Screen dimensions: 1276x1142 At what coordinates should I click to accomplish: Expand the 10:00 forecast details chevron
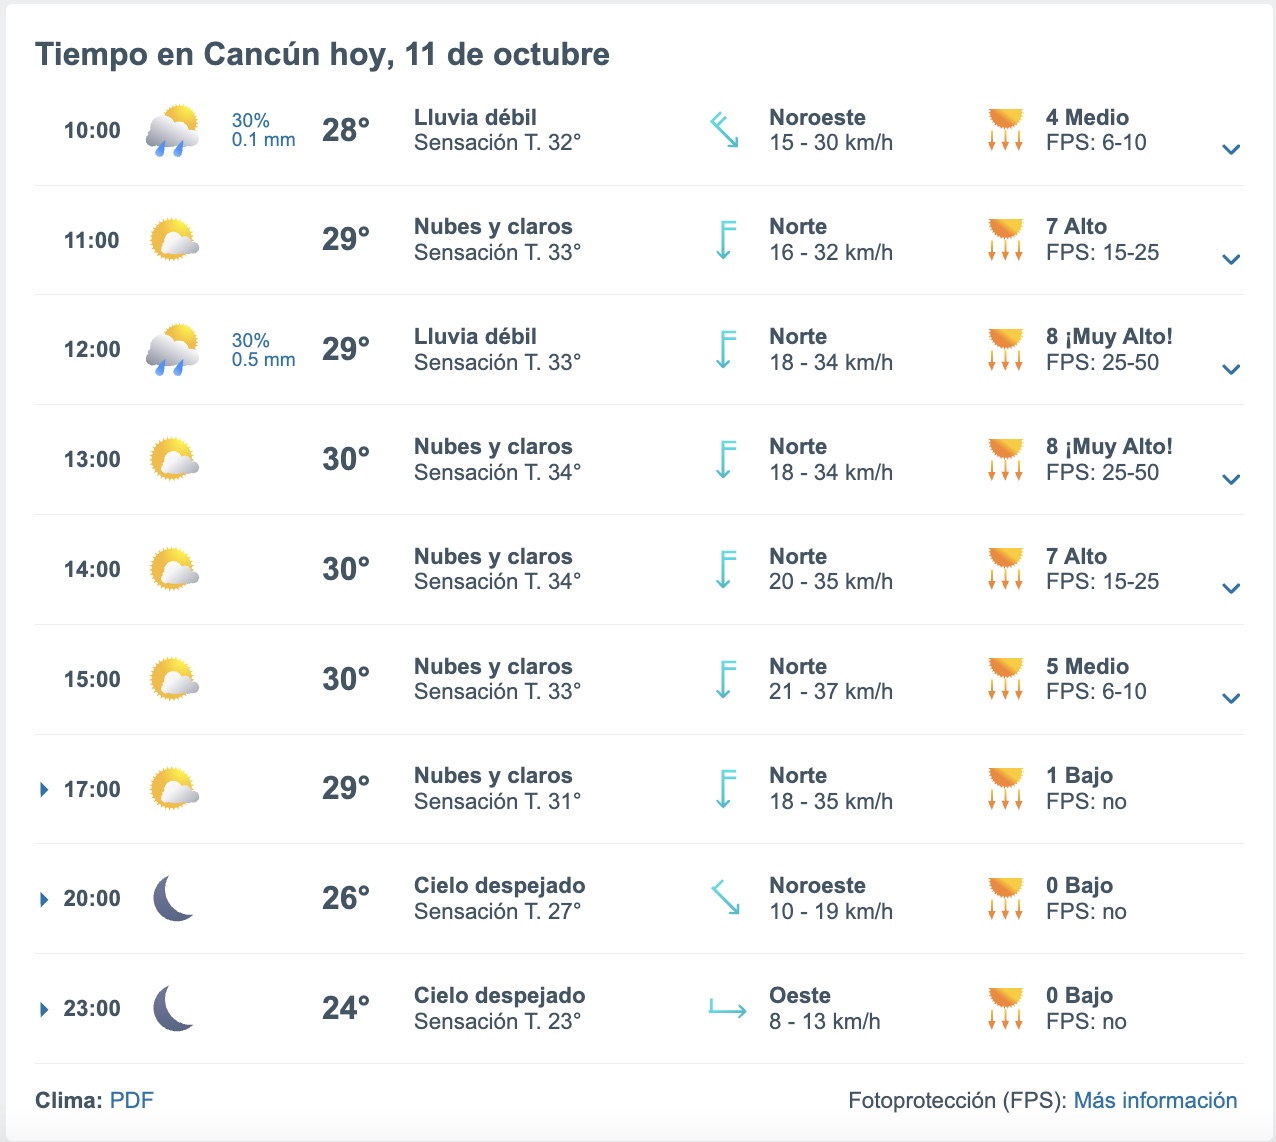tap(1231, 150)
